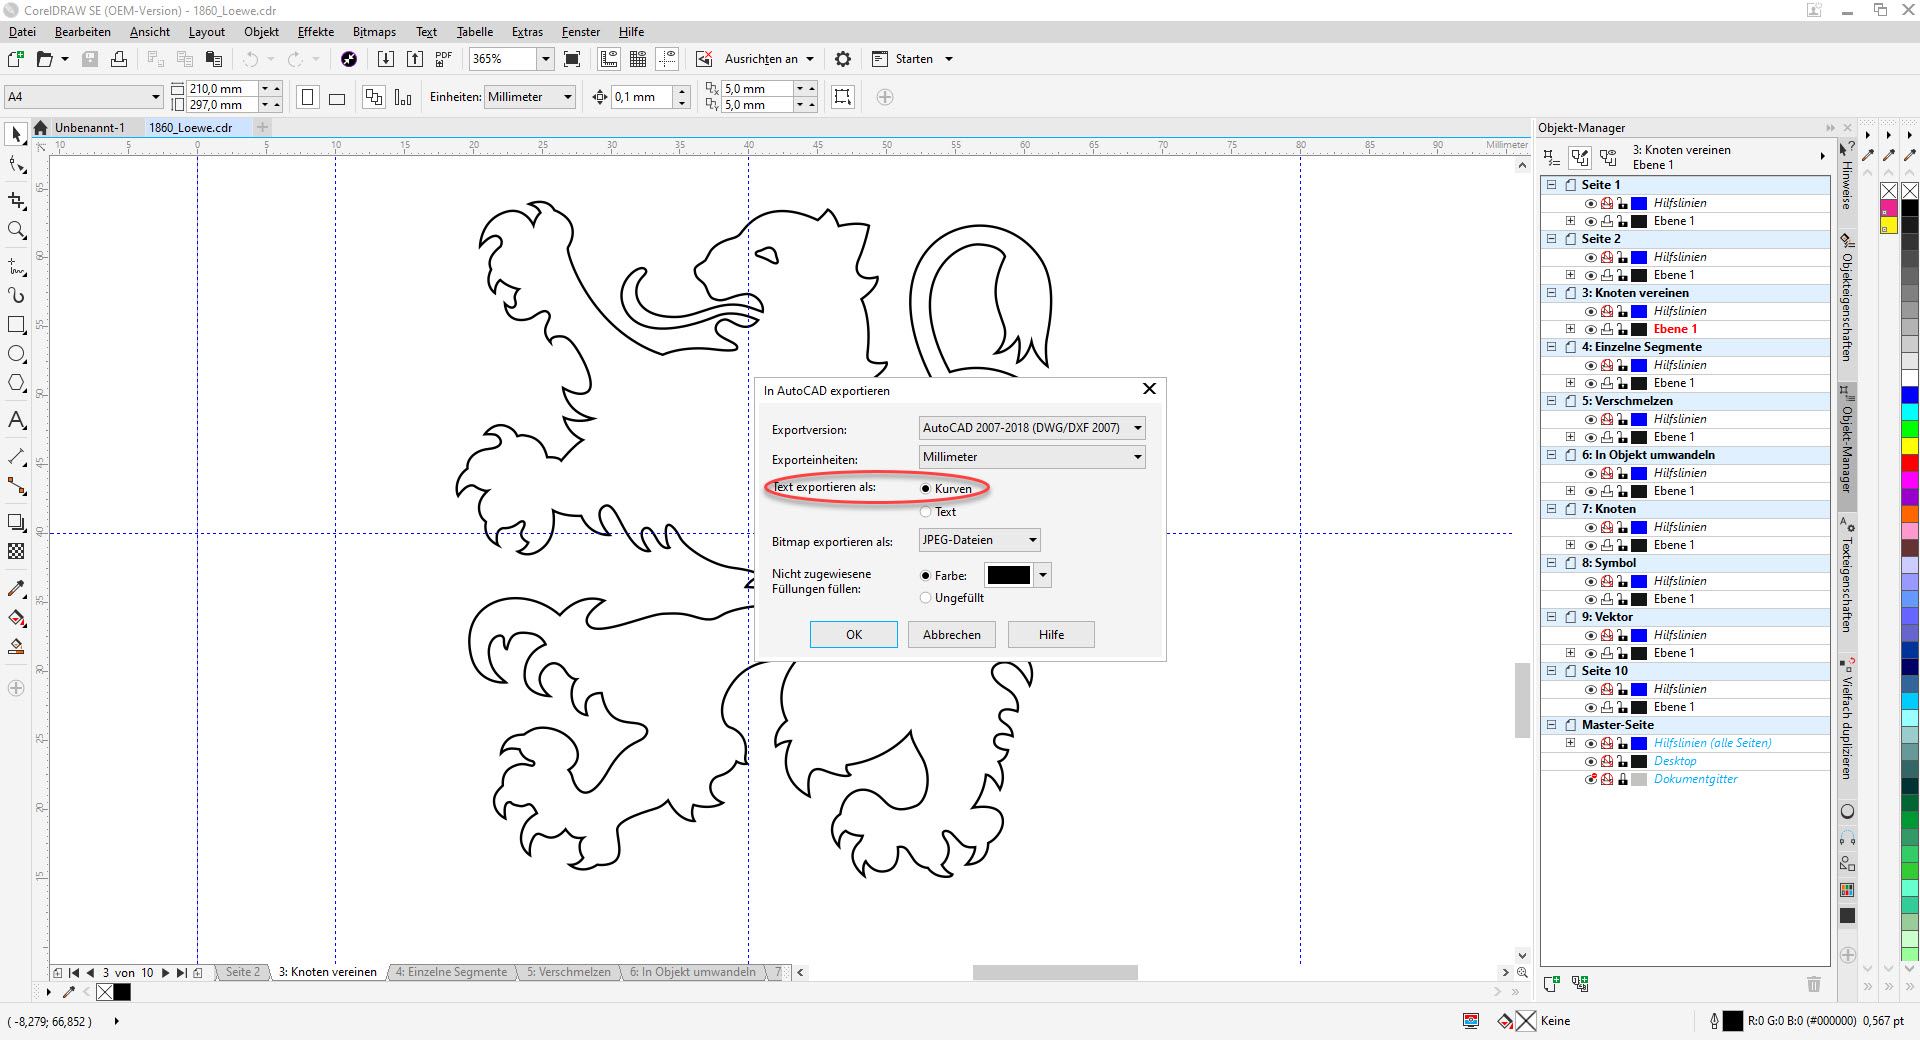
Task: Select the Ellipse tool in the toolbox
Action: coord(16,354)
